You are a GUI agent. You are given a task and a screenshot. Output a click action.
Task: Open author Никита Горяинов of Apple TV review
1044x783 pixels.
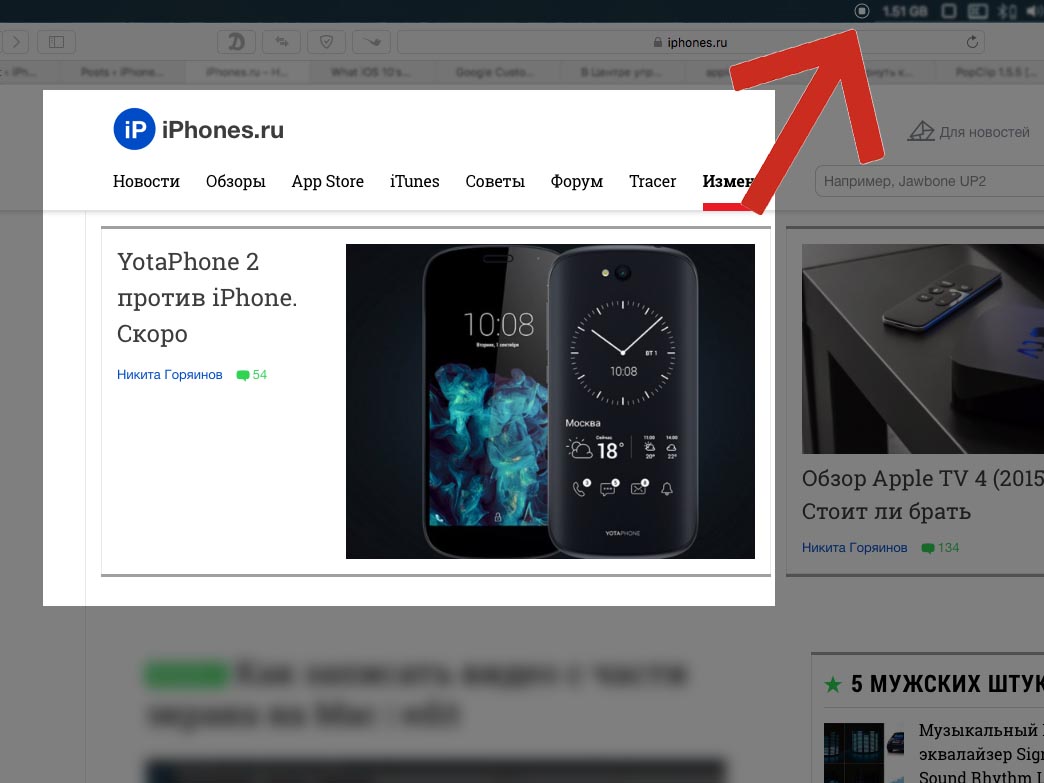tap(854, 548)
